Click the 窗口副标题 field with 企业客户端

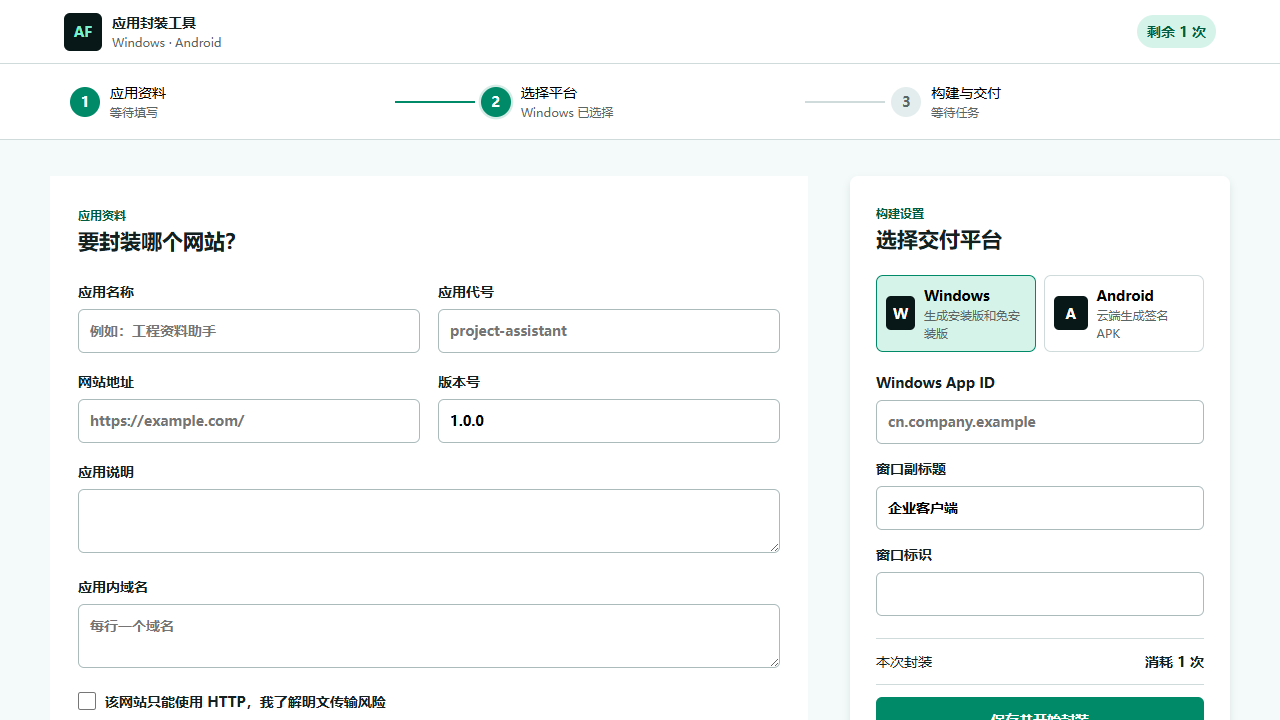click(x=1040, y=508)
